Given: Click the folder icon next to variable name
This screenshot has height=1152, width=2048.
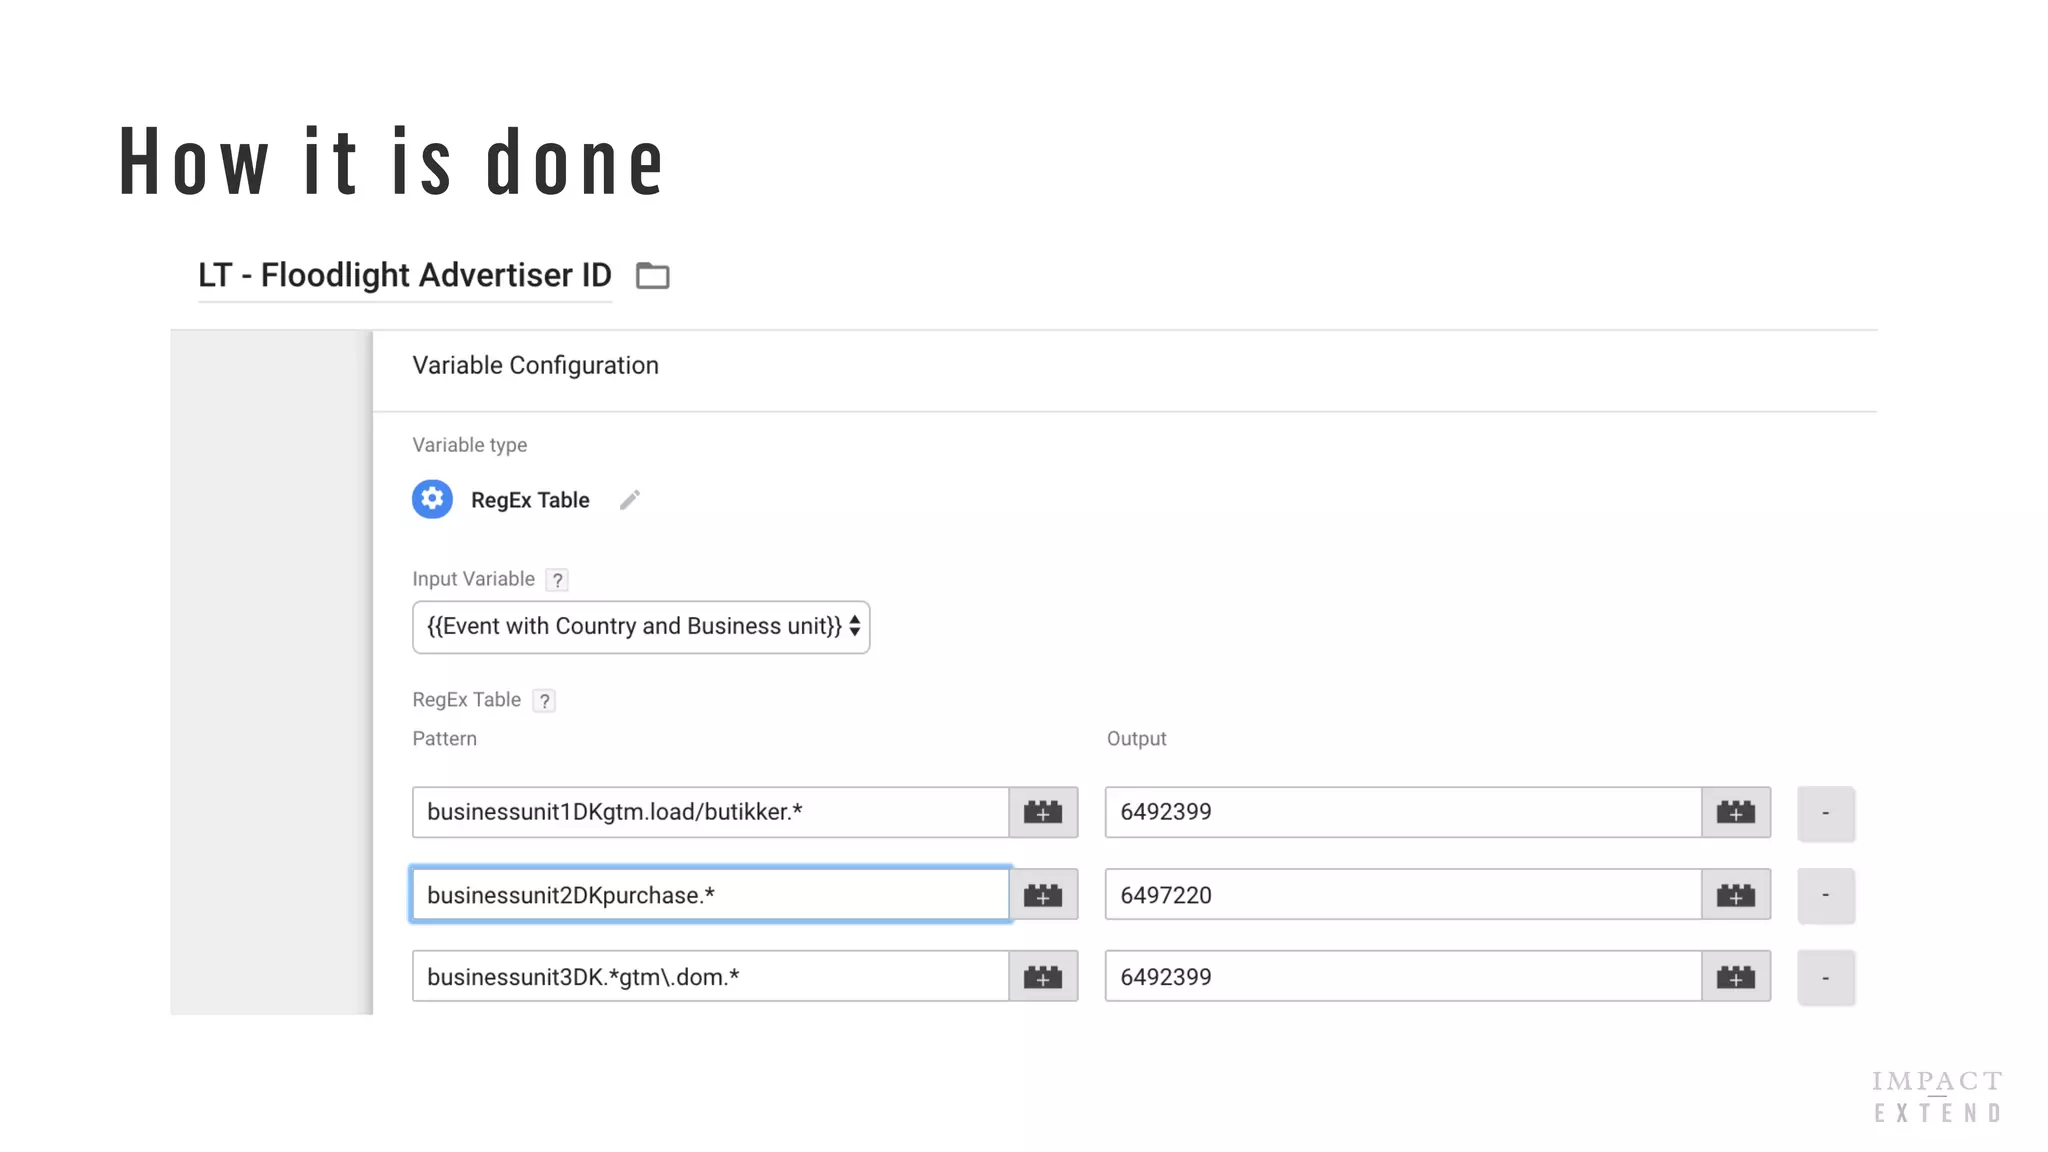Looking at the screenshot, I should (652, 275).
